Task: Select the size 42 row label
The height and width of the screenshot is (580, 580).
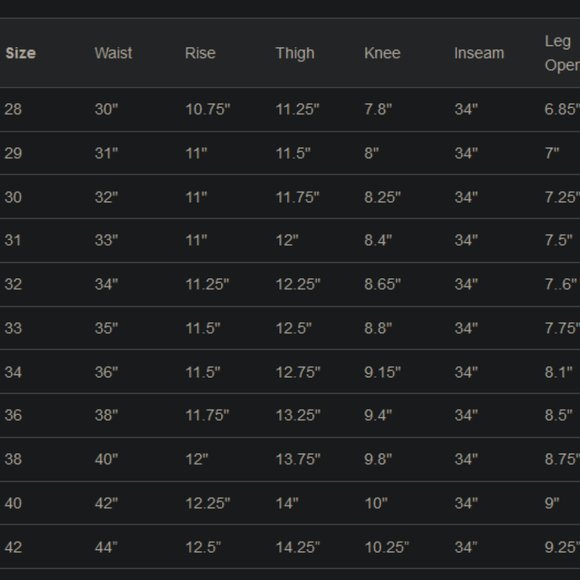Action: [x=13, y=547]
